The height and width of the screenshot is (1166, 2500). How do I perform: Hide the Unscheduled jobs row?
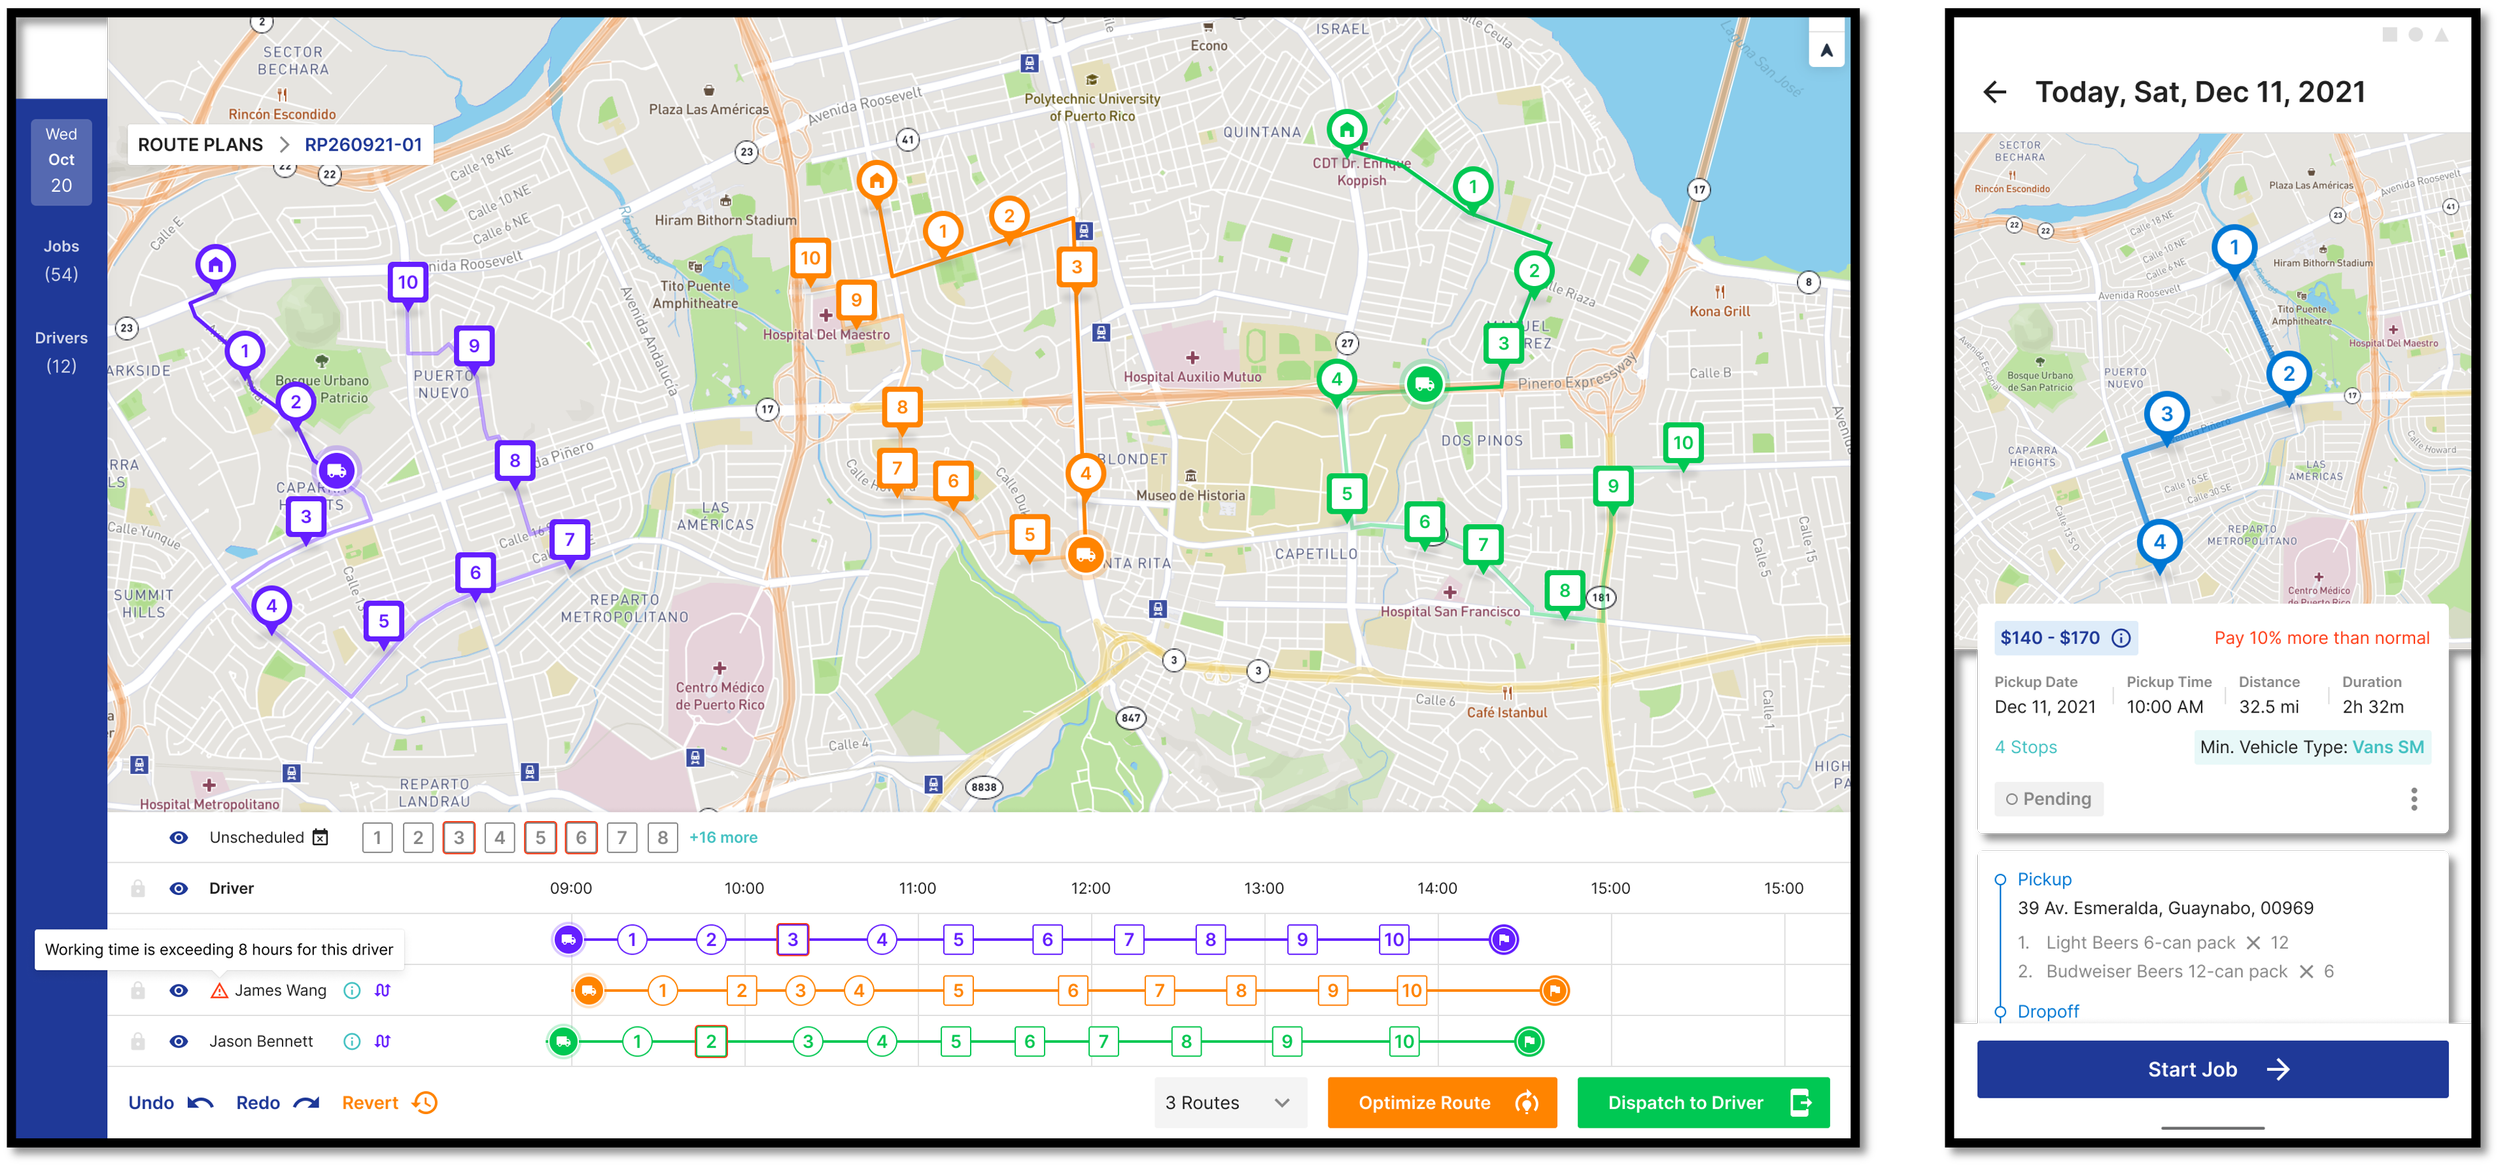178,837
